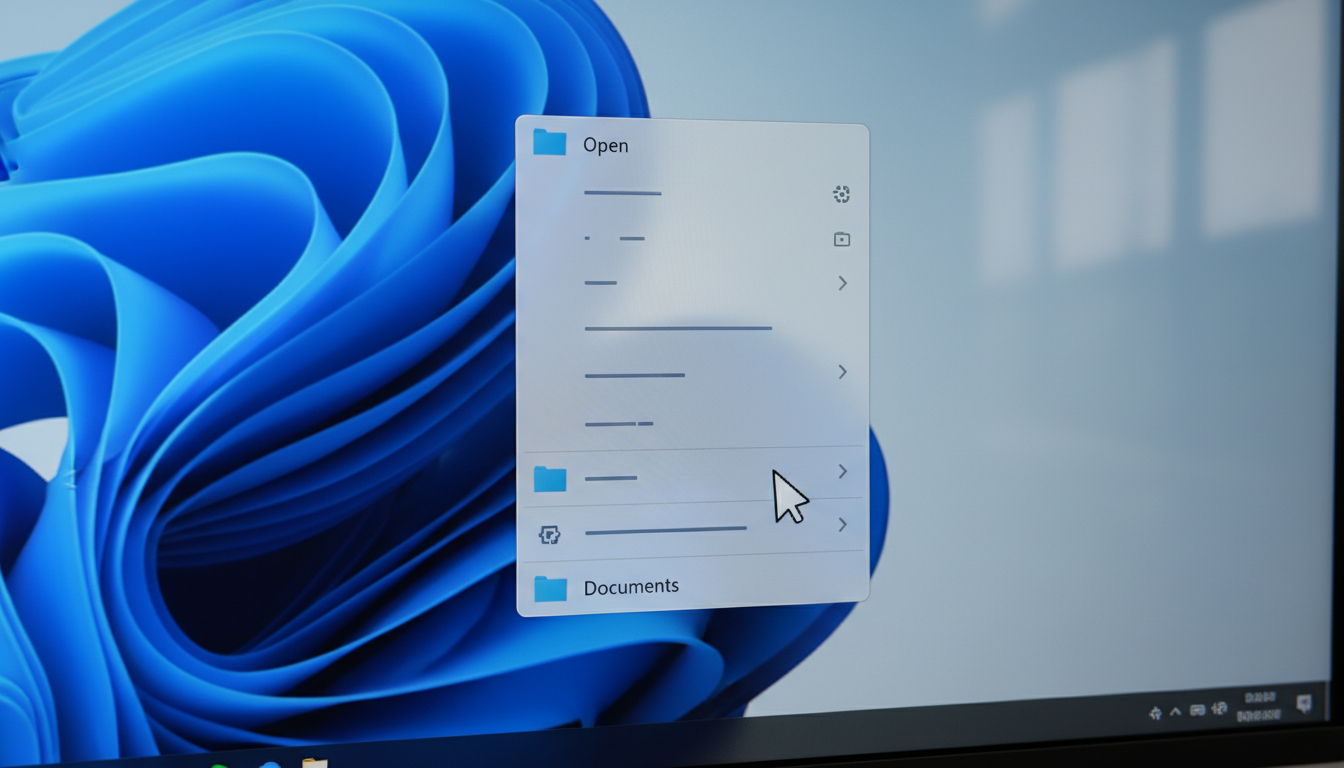Click the folder icon beside Documents
The image size is (1344, 768).
[550, 589]
